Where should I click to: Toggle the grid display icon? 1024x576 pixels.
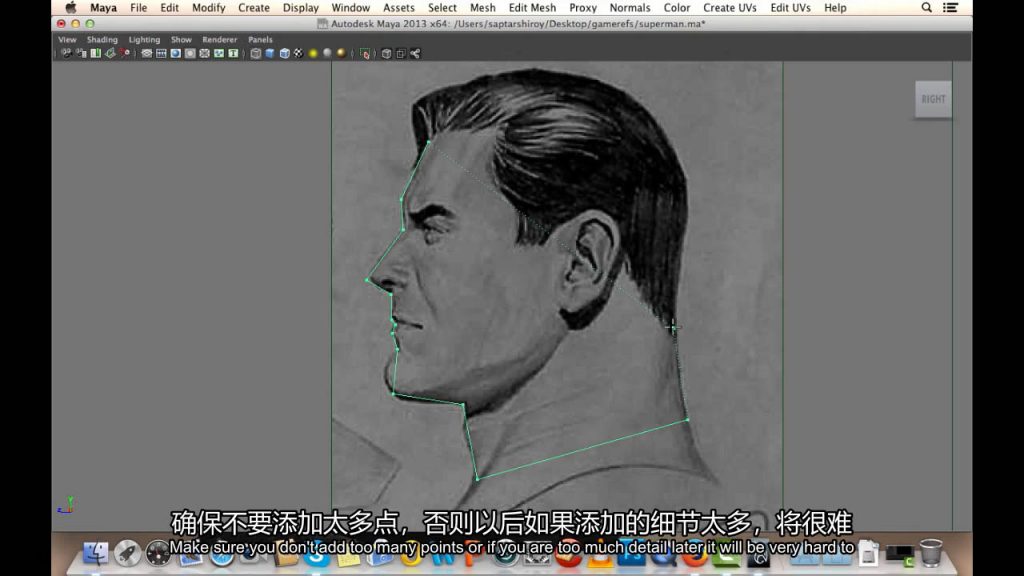(x=147, y=54)
